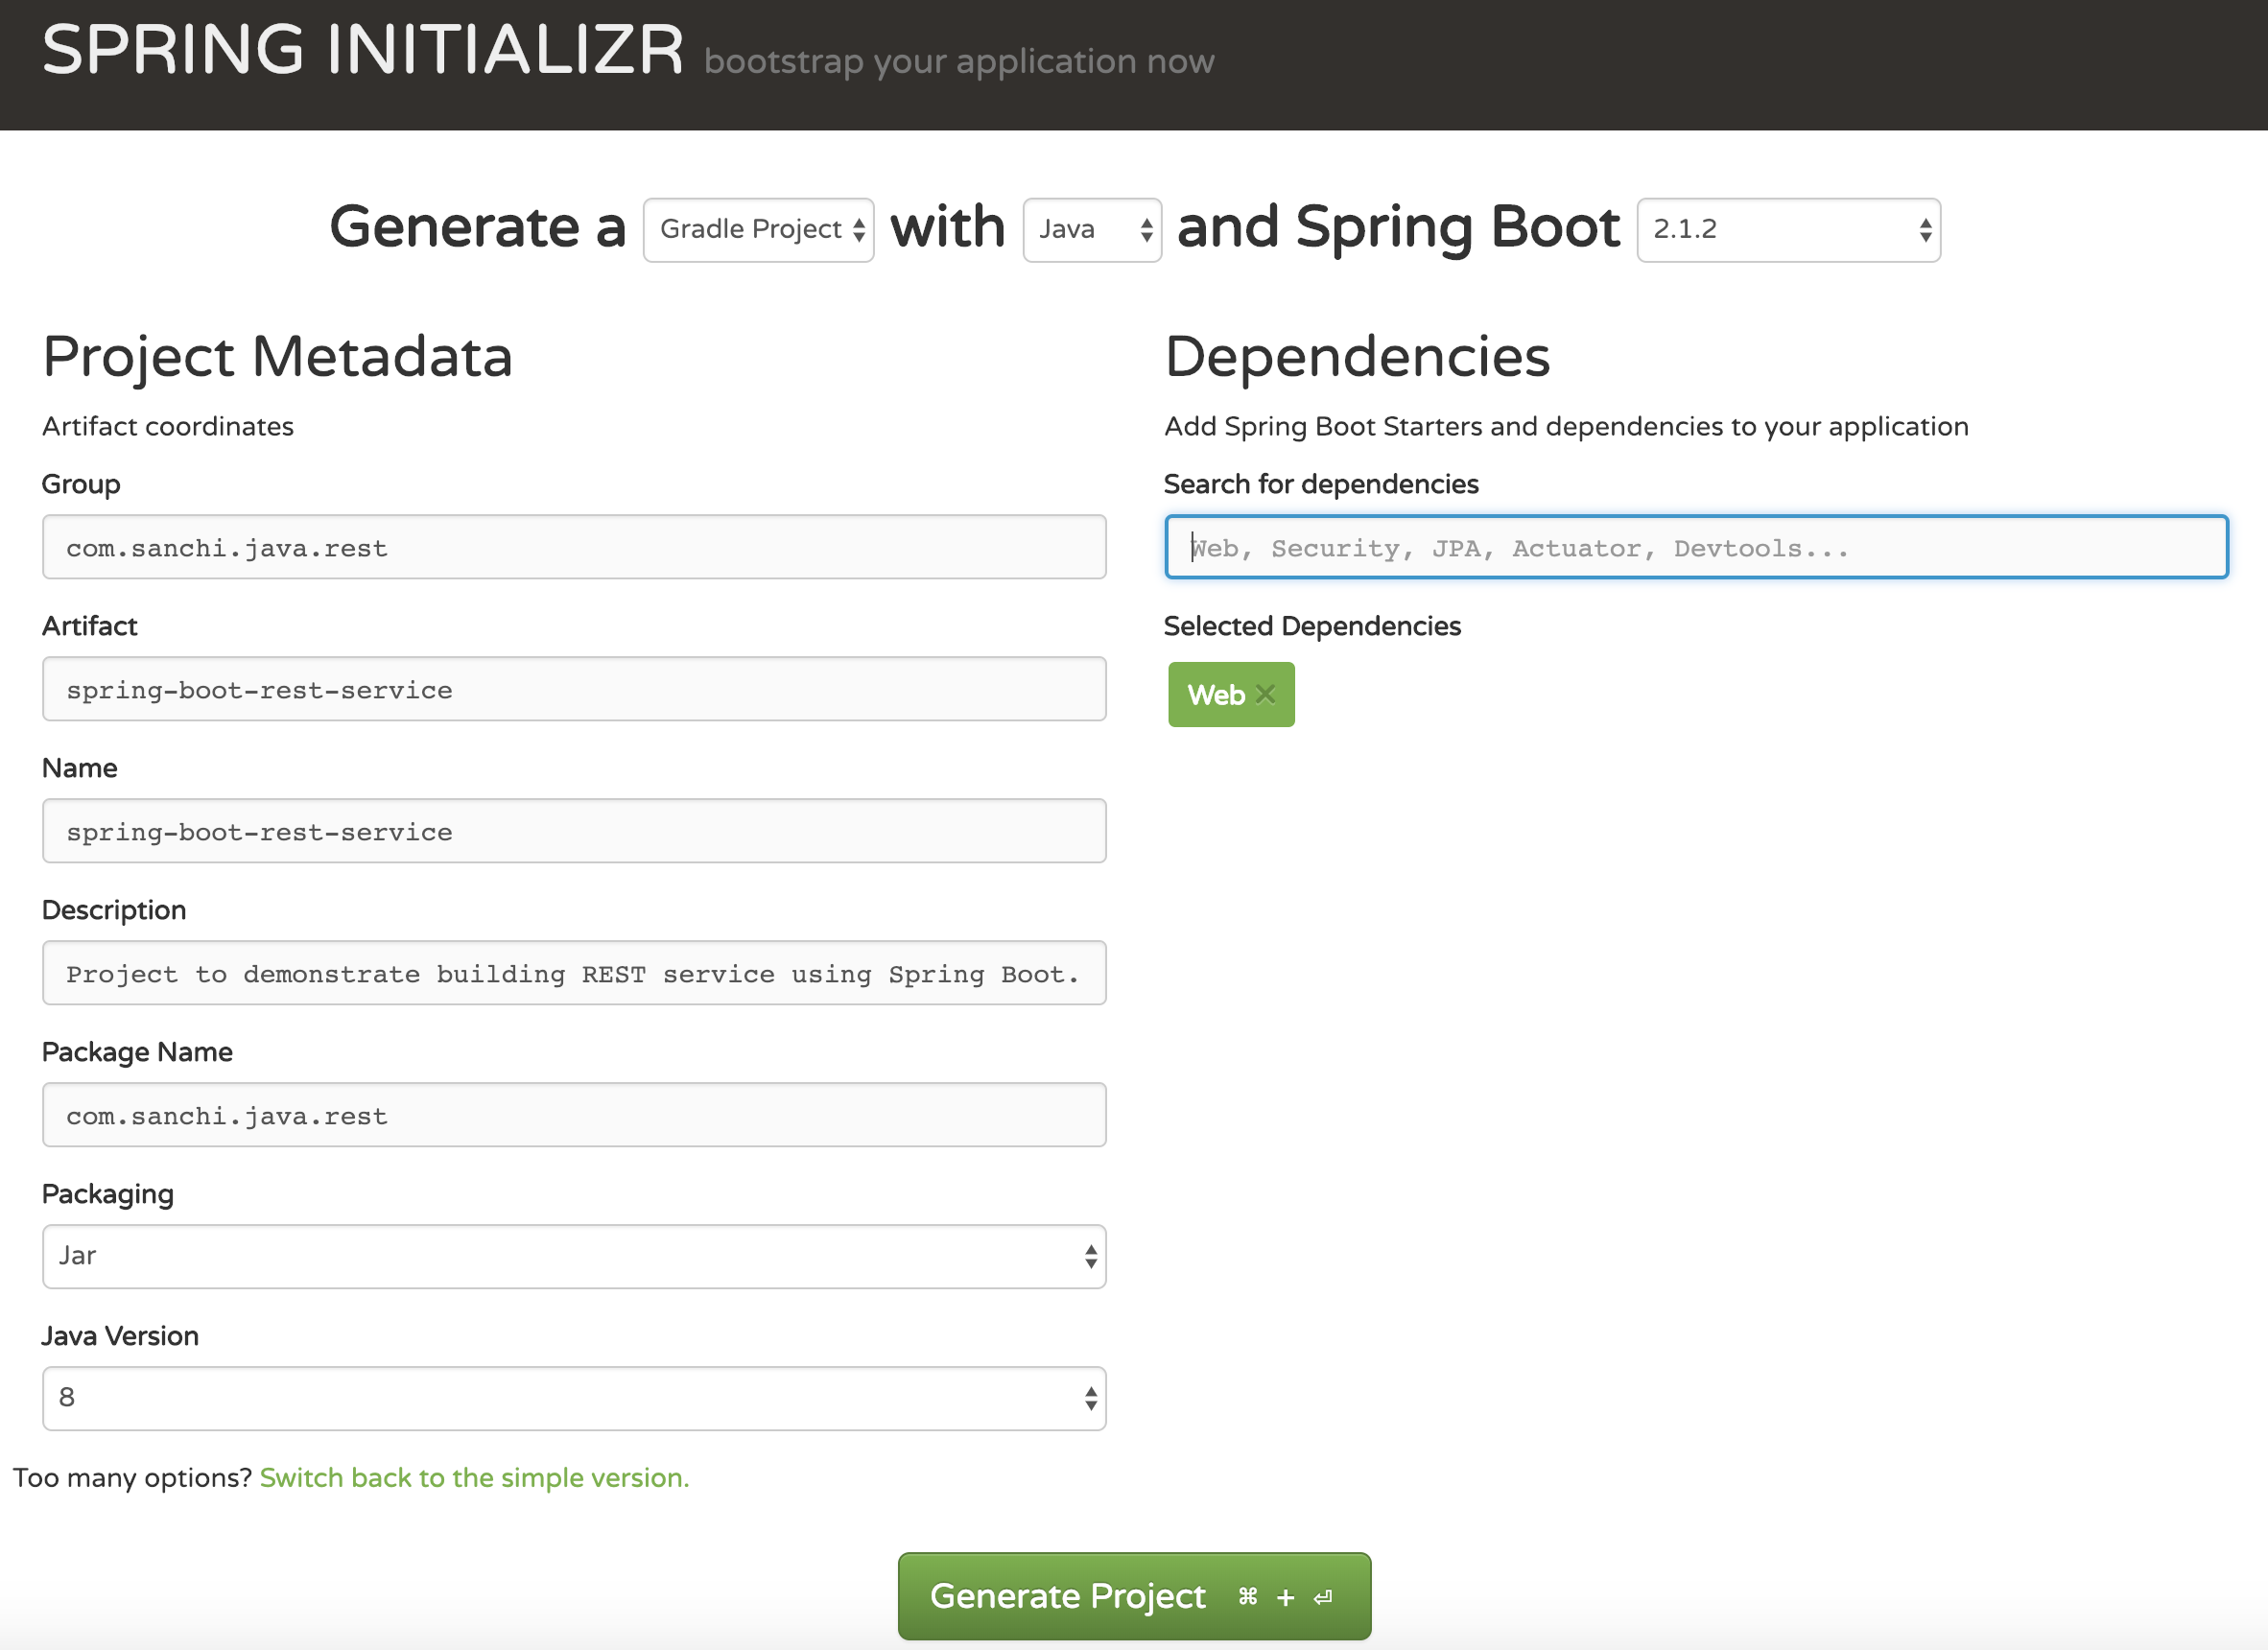The width and height of the screenshot is (2268, 1650).
Task: Select the Gradle Project build type
Action: pyautogui.click(x=759, y=229)
